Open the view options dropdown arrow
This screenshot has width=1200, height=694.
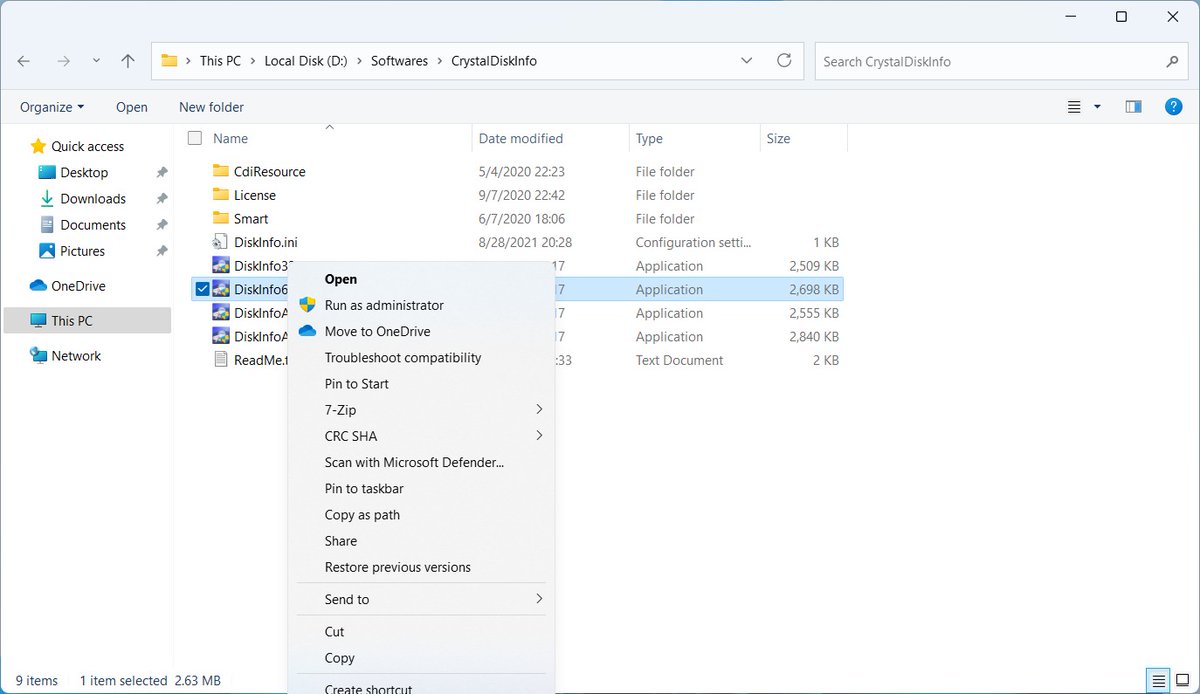(x=1097, y=107)
